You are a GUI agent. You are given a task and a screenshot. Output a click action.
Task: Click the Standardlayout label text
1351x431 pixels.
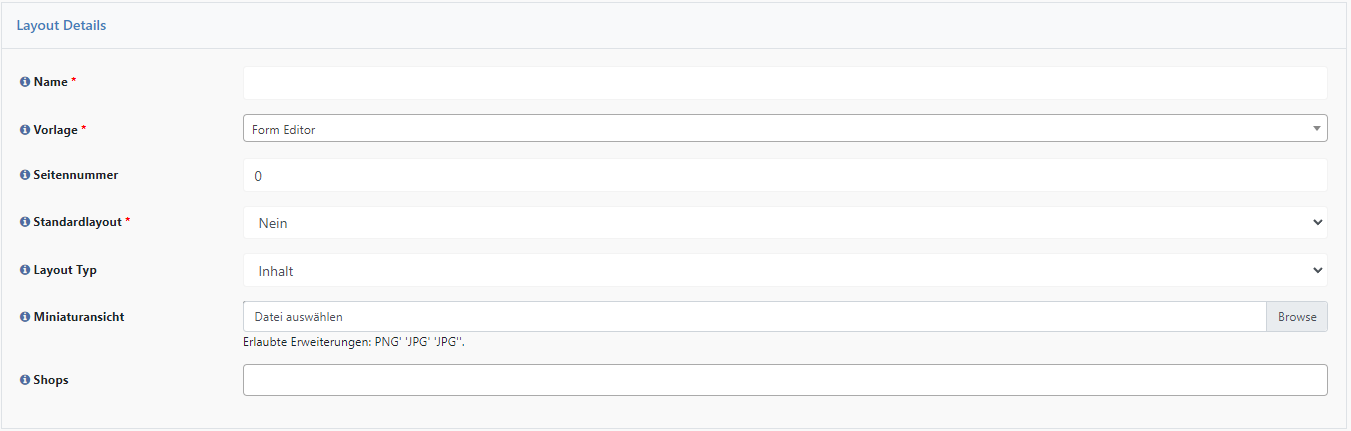pos(78,222)
